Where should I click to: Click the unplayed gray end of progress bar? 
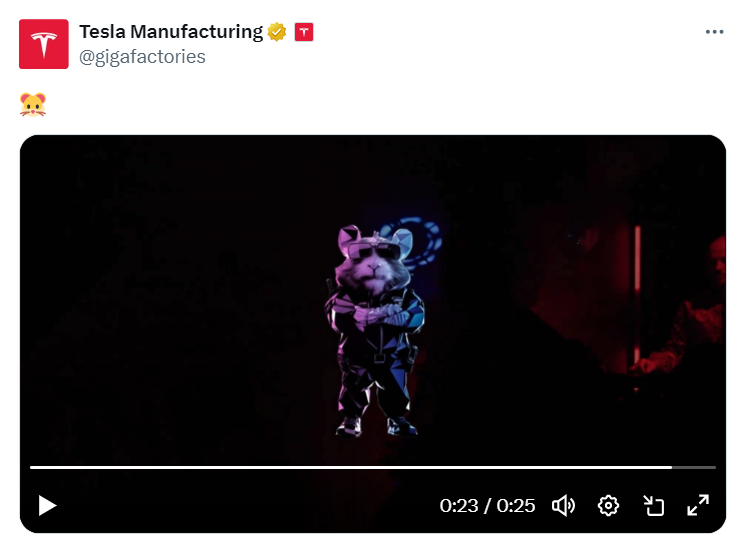point(694,467)
